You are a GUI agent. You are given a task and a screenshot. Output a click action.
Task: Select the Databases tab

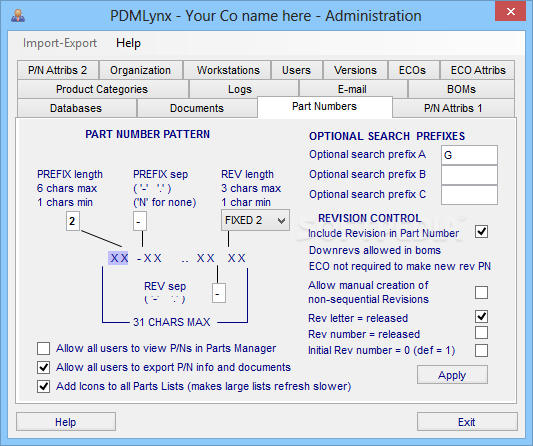76,108
